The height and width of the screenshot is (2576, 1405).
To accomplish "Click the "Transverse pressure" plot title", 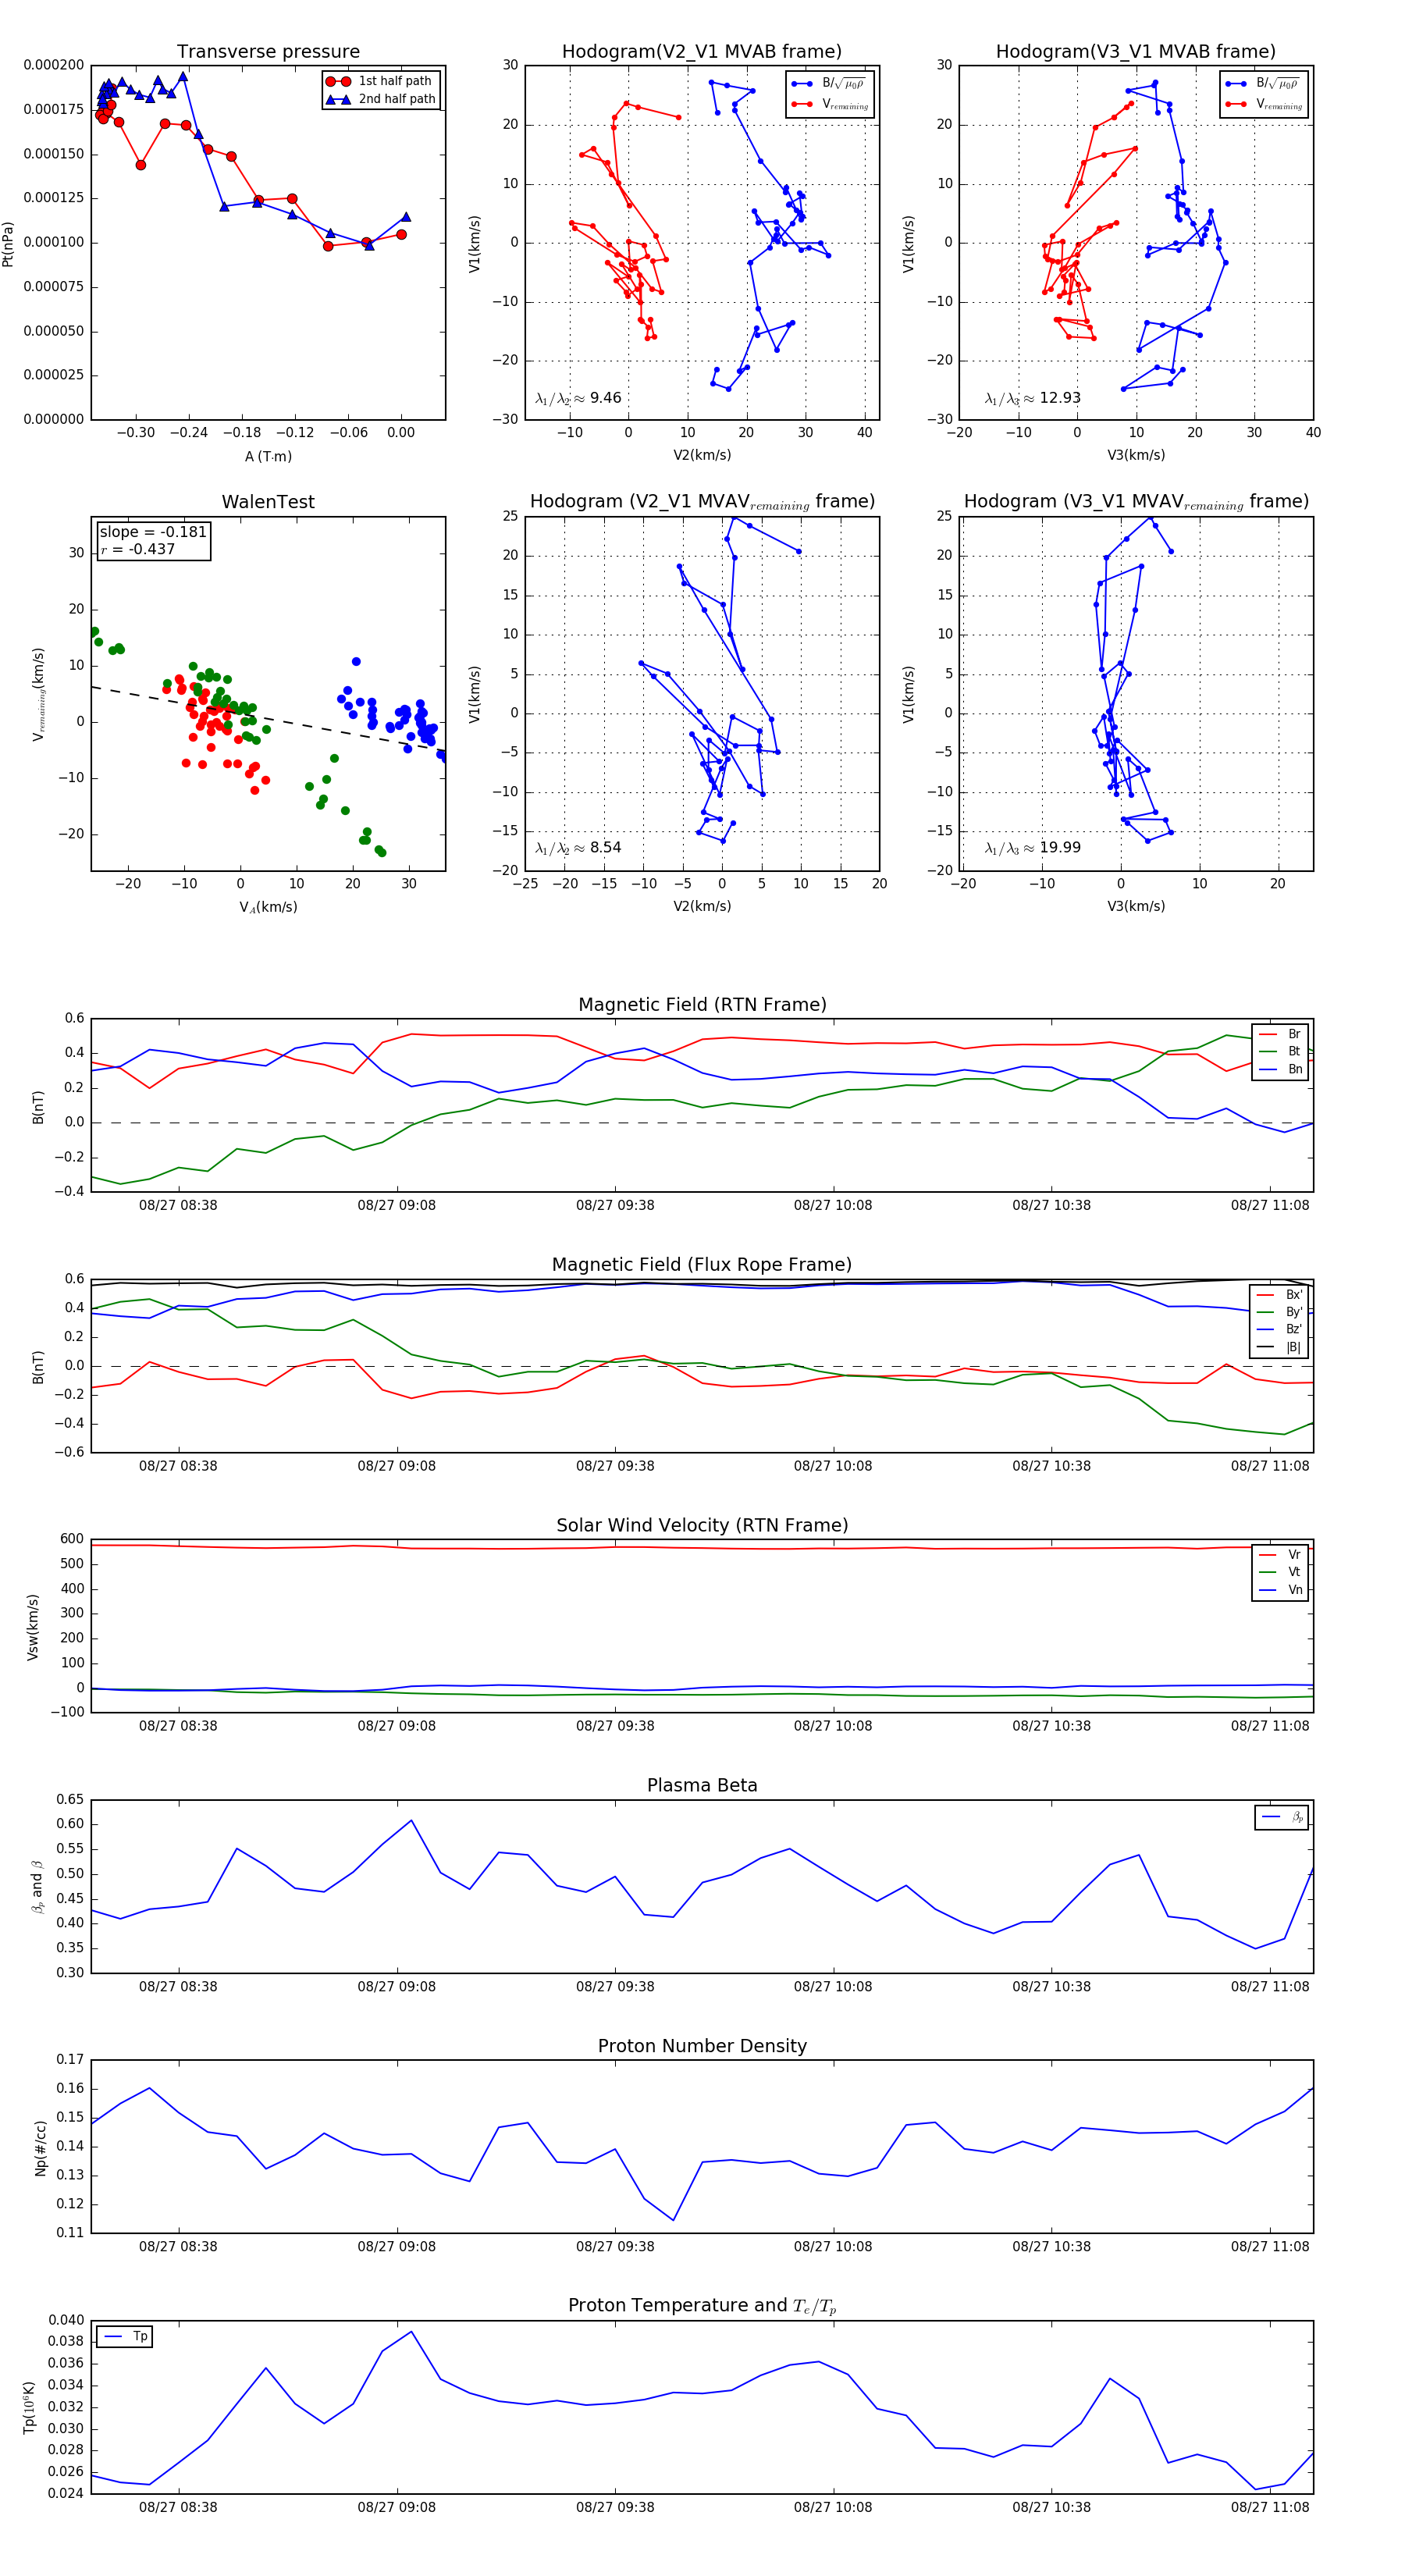I will pos(268,52).
